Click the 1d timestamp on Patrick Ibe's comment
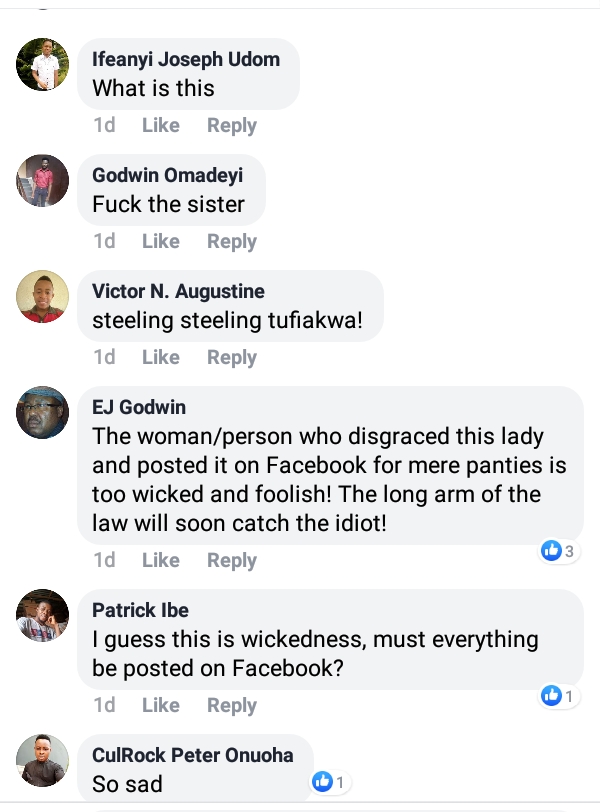 [104, 706]
